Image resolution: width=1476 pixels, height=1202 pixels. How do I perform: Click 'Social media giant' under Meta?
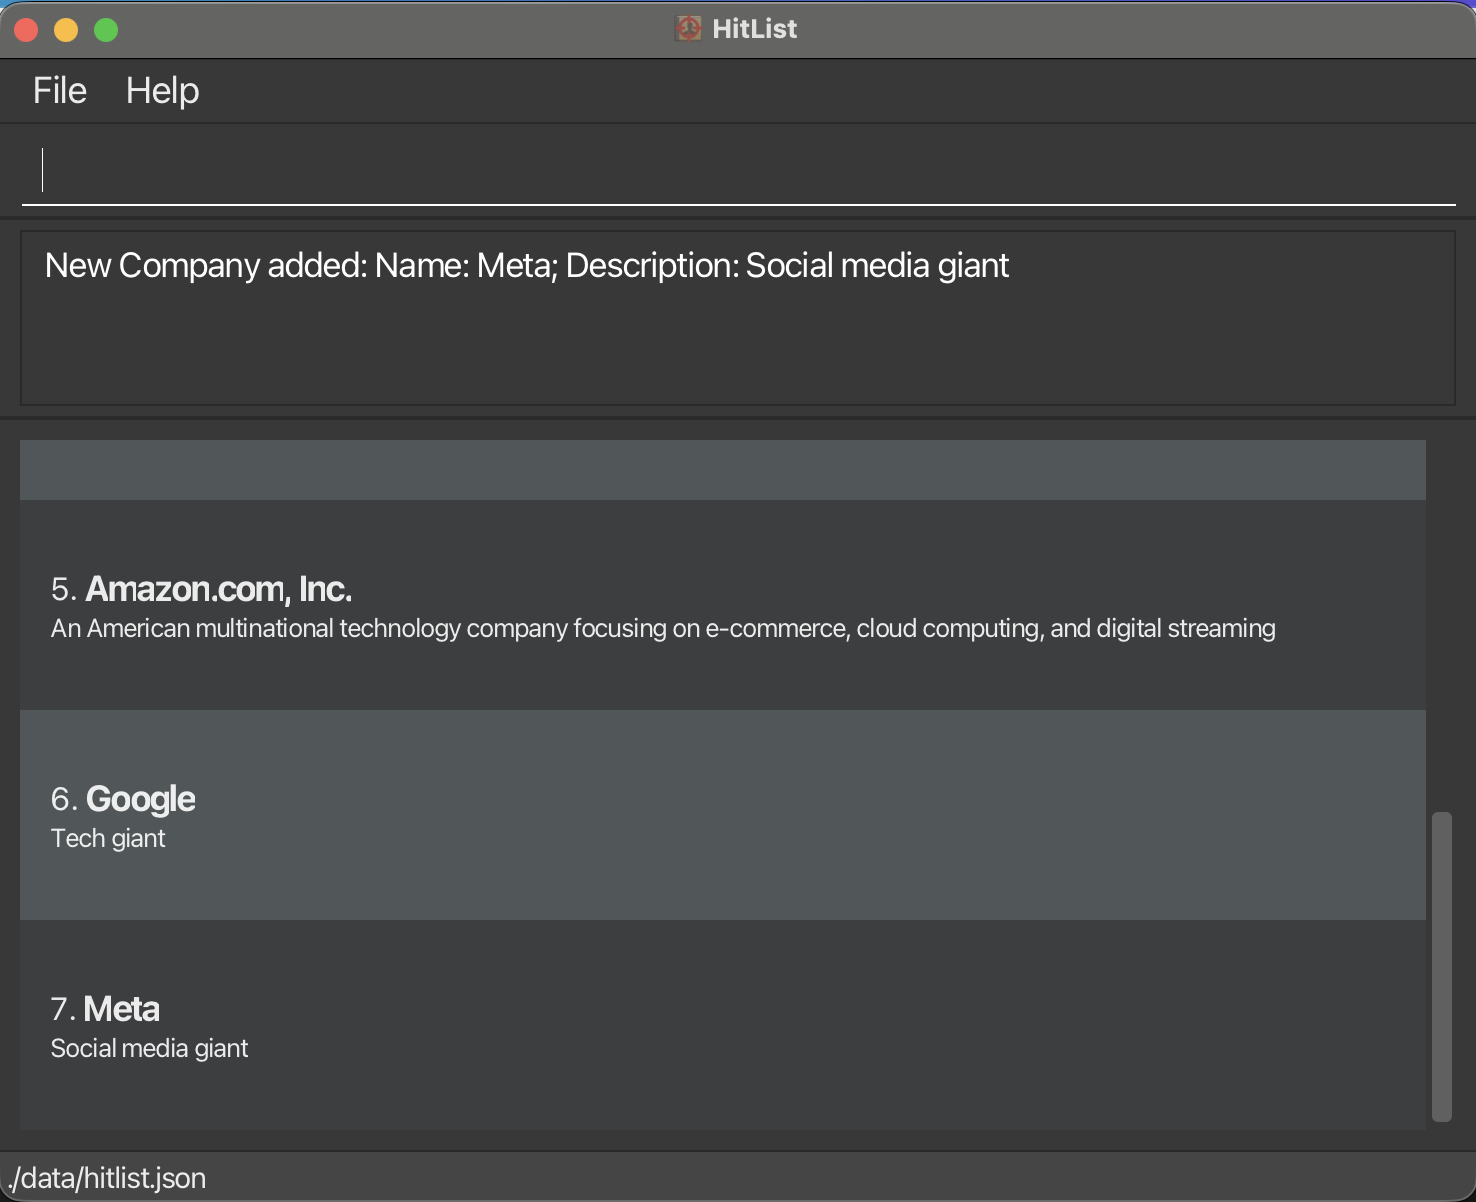click(x=149, y=1048)
